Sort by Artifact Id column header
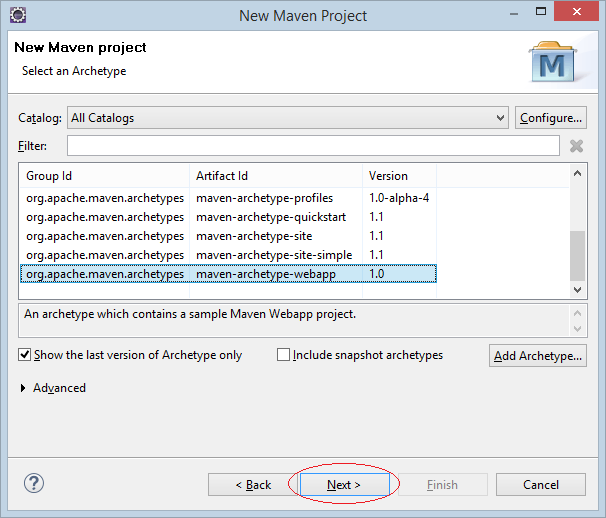 pos(276,176)
